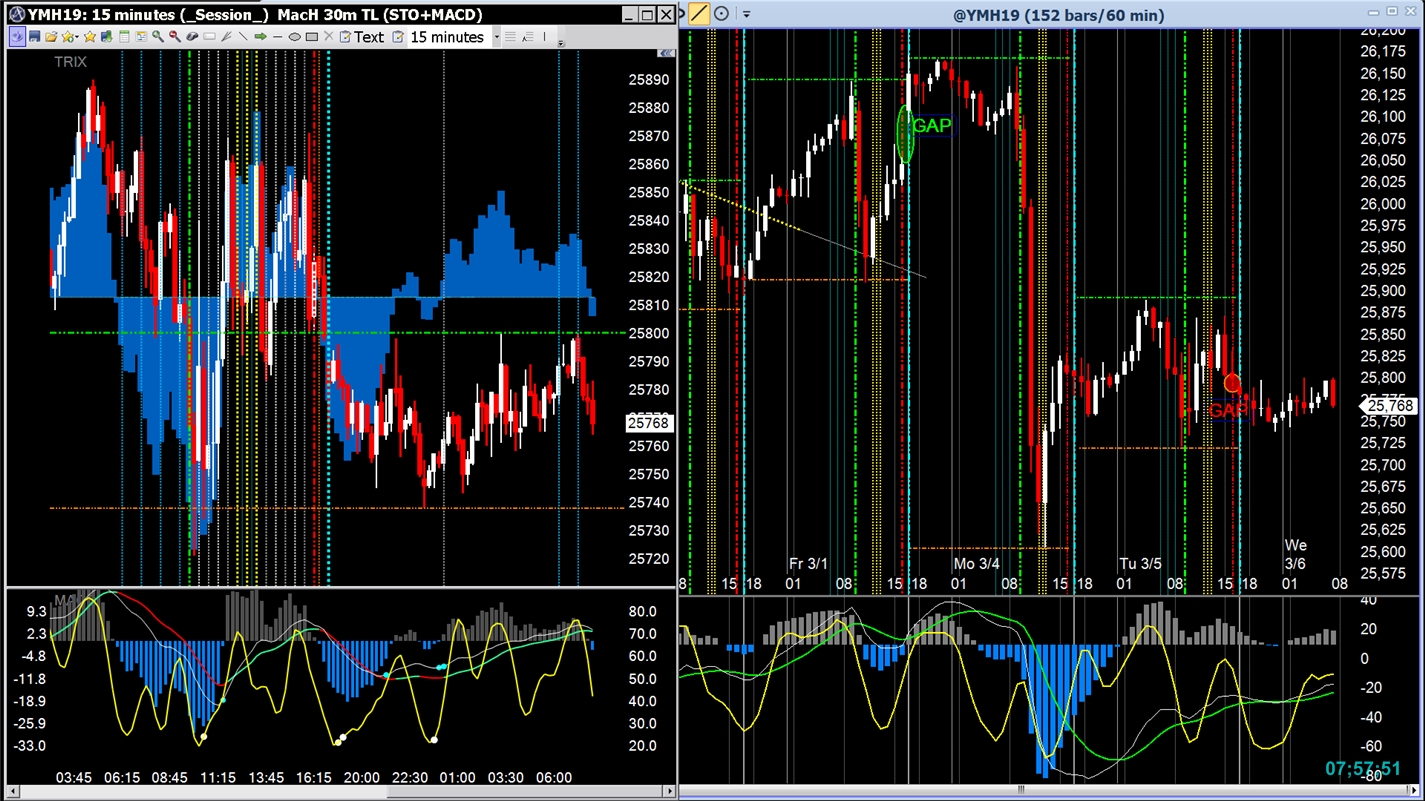The width and height of the screenshot is (1425, 801).
Task: Activate the delete-drawing X icon
Action: pyautogui.click(x=327, y=37)
